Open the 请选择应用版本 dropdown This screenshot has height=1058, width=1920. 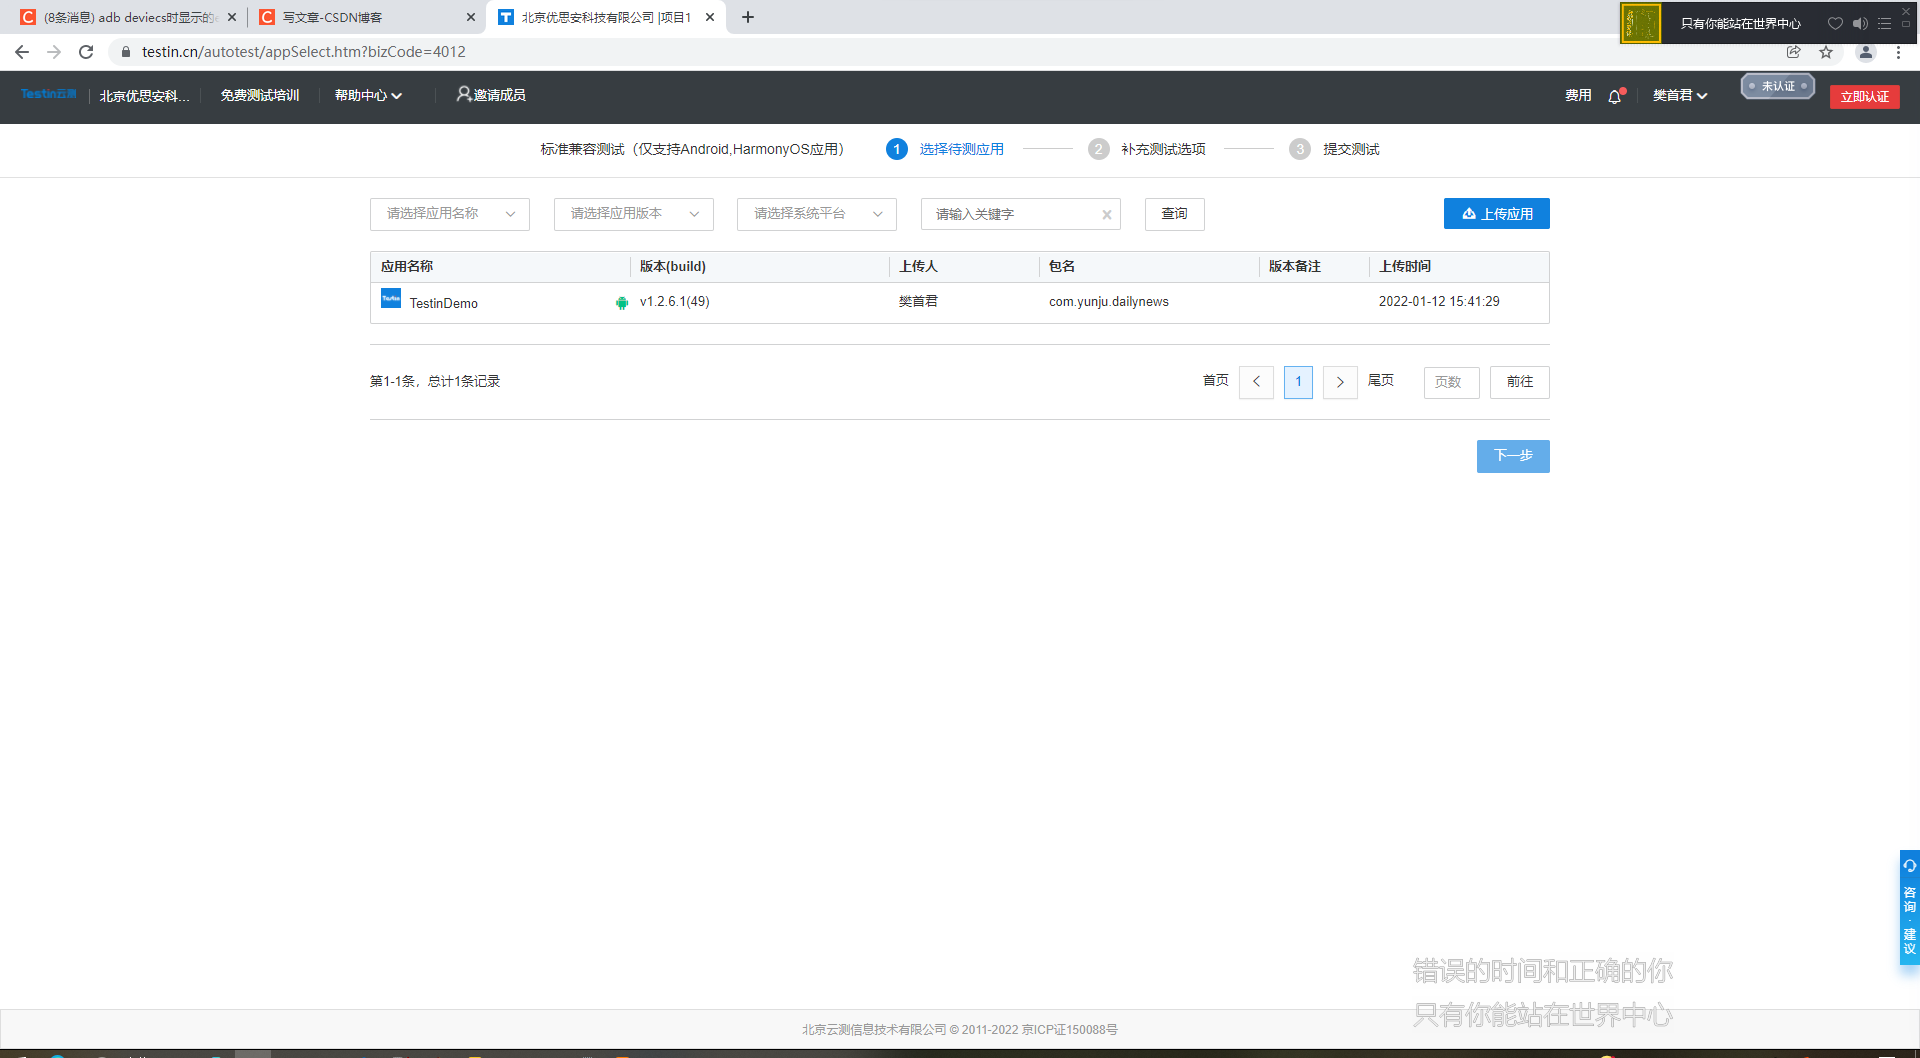click(634, 214)
